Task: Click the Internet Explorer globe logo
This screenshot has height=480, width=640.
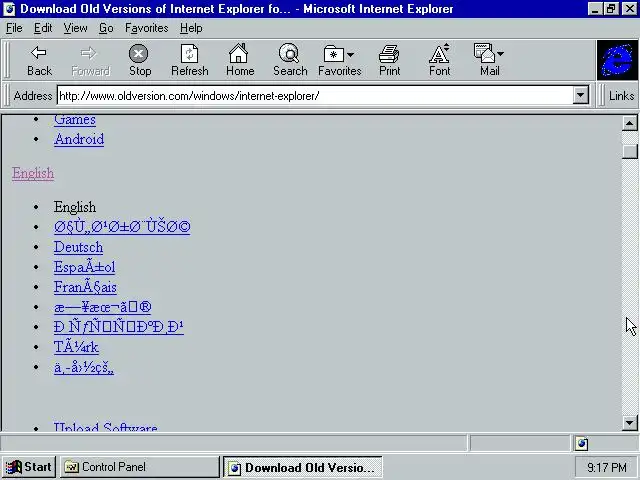Action: tap(617, 60)
